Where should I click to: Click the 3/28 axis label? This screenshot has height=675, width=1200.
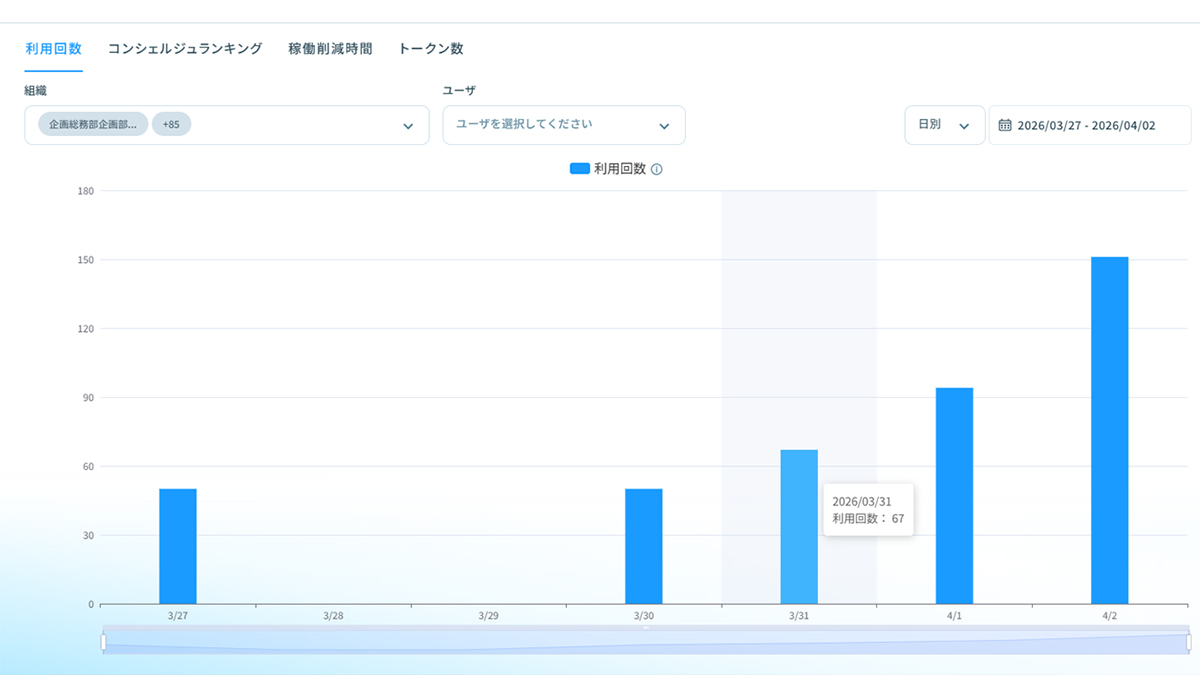333,616
